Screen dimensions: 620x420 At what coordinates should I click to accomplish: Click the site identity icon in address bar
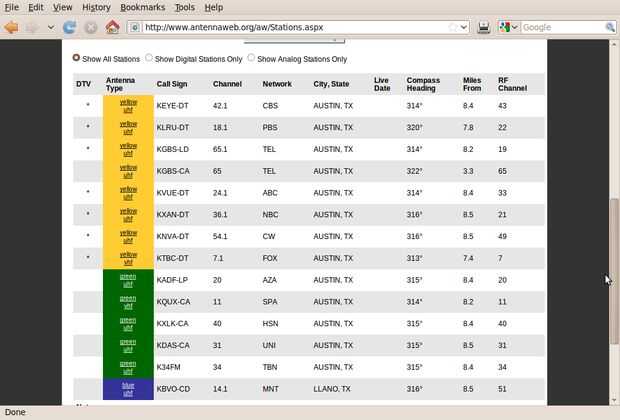click(x=135, y=27)
